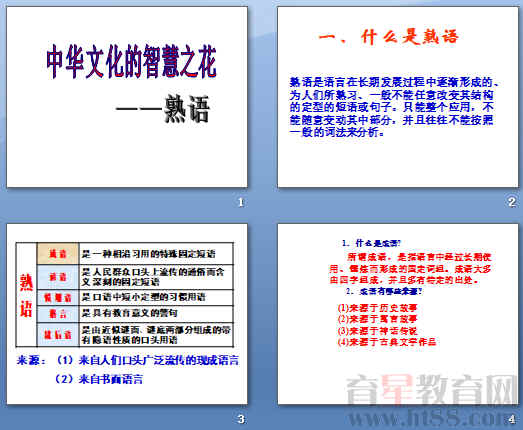This screenshot has height=430, width=523.
Task: Click question 1. 什么是成语?
Action: [371, 243]
